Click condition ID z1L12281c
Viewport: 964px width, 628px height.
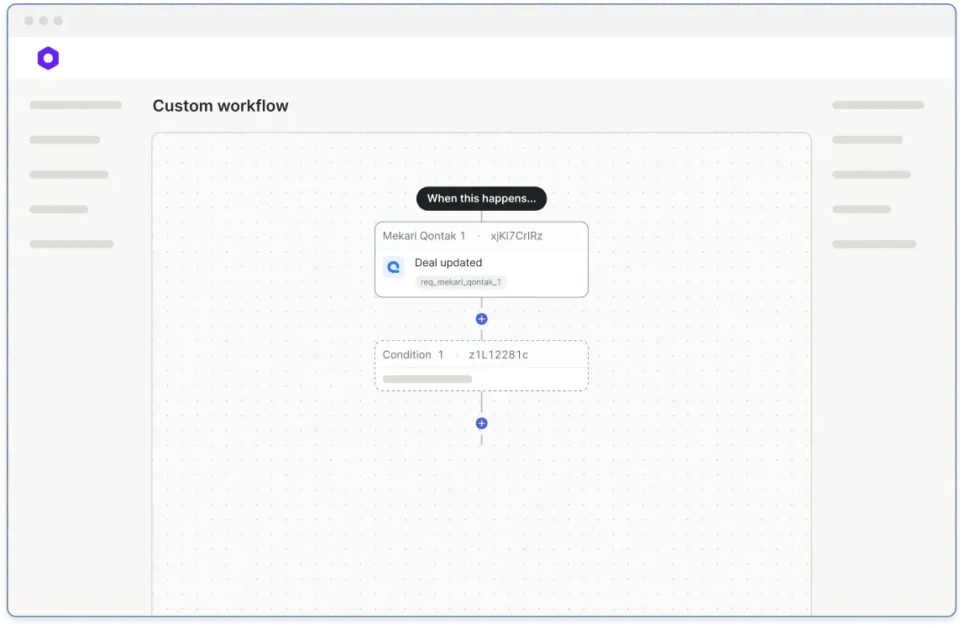(x=498, y=355)
